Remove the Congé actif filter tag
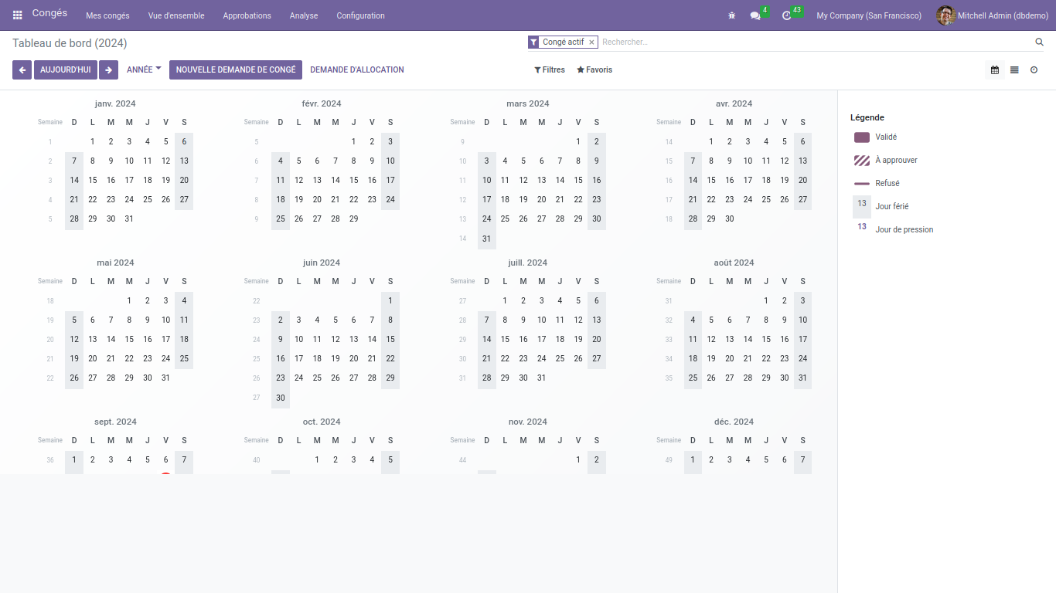Screen dimensions: 1056x593 coord(591,42)
